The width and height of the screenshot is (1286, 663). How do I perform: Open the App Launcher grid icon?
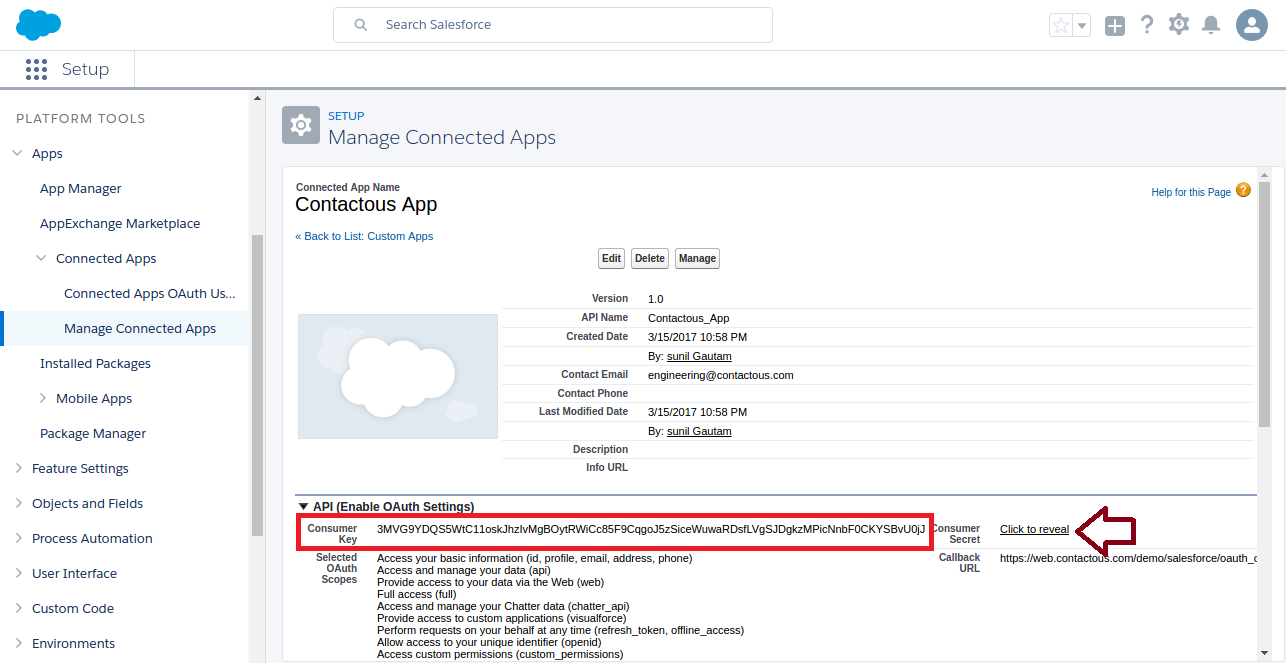(x=36, y=69)
